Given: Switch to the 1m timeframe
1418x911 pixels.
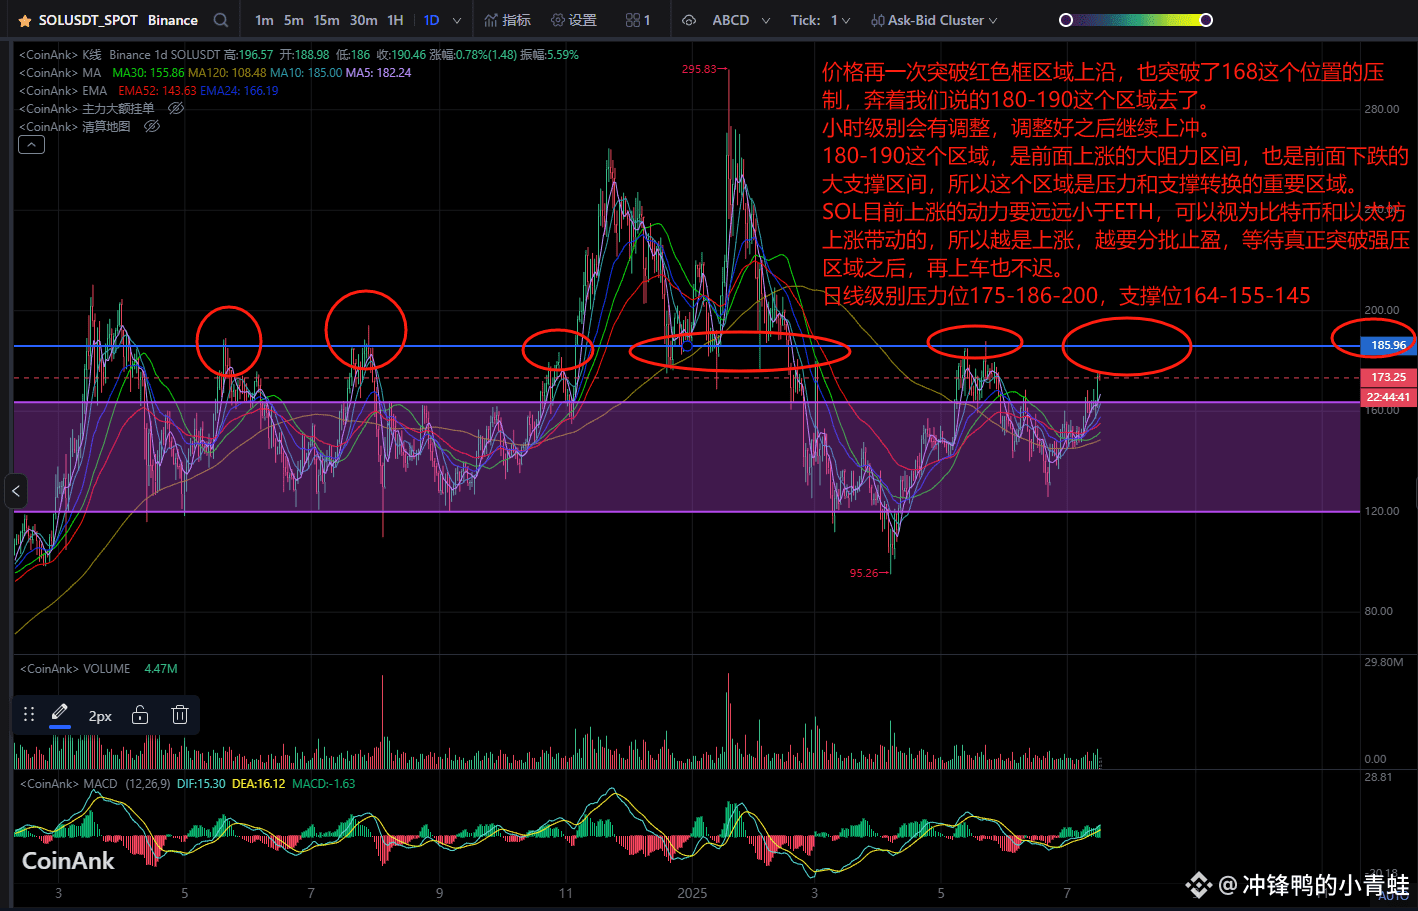Looking at the screenshot, I should [x=264, y=20].
